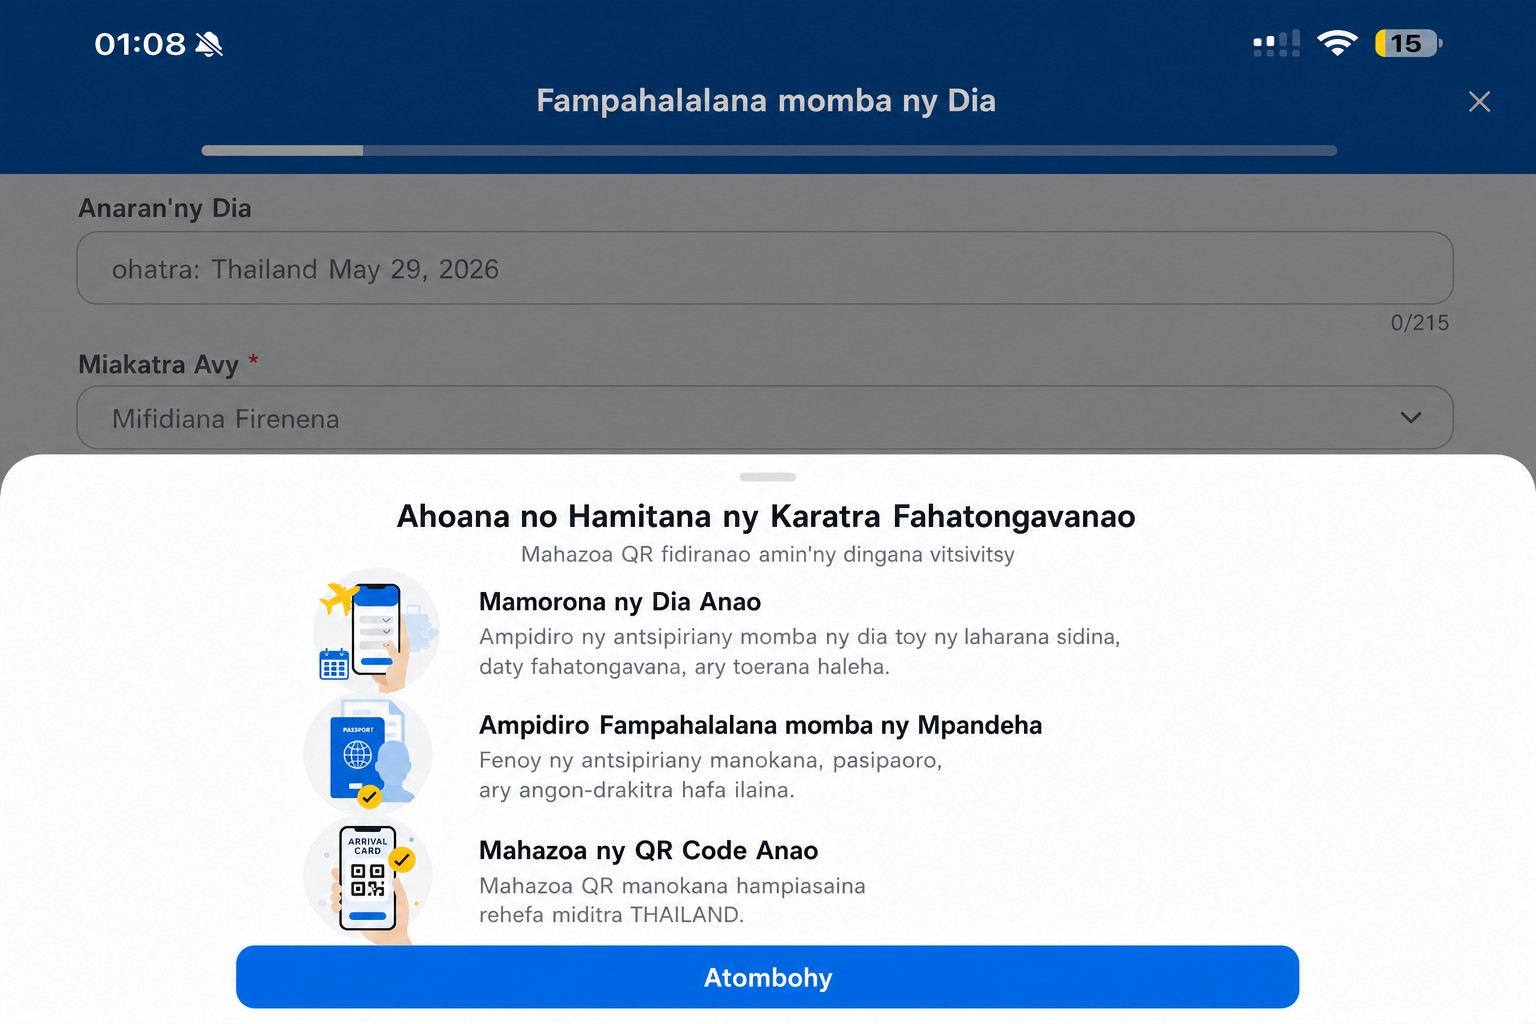Tap the 'Miakatra Avy' field label
This screenshot has height=1024, width=1536.
click(158, 365)
